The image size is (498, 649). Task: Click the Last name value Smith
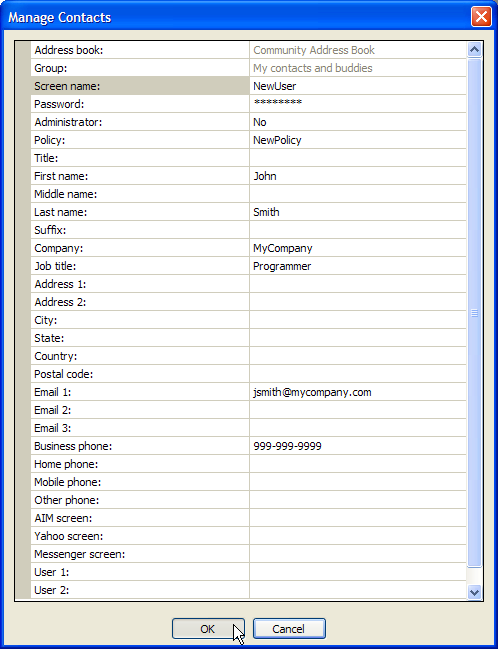pos(358,212)
